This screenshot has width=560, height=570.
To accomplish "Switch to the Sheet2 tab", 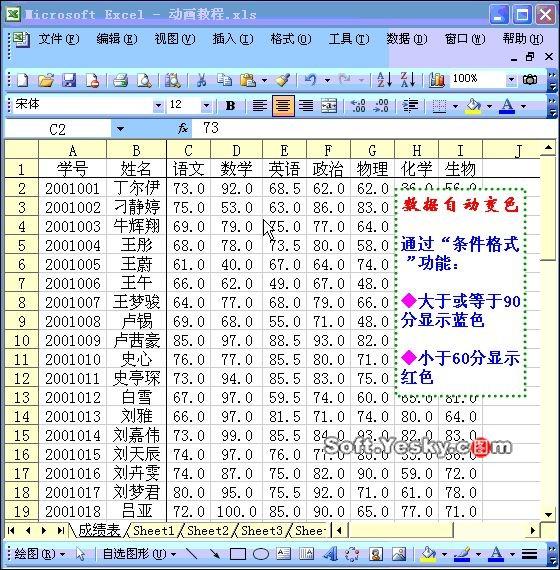I will pos(208,530).
